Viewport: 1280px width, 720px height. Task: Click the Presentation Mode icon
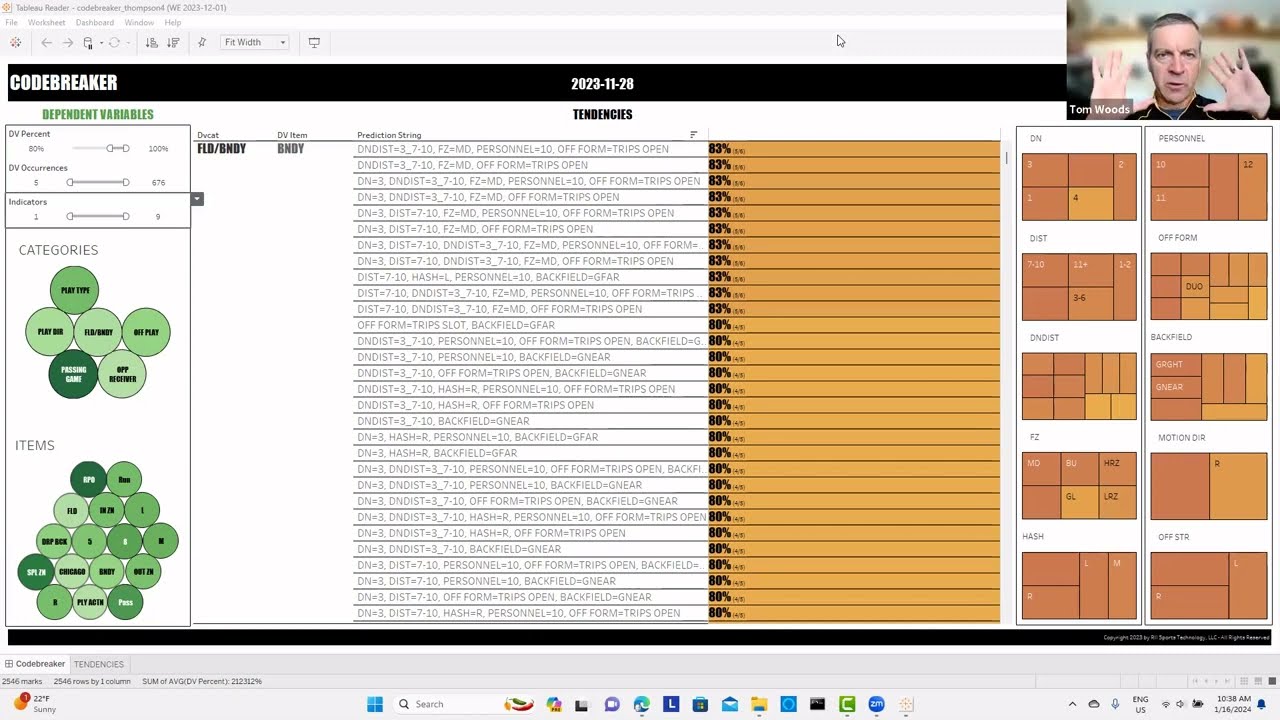pyautogui.click(x=314, y=42)
